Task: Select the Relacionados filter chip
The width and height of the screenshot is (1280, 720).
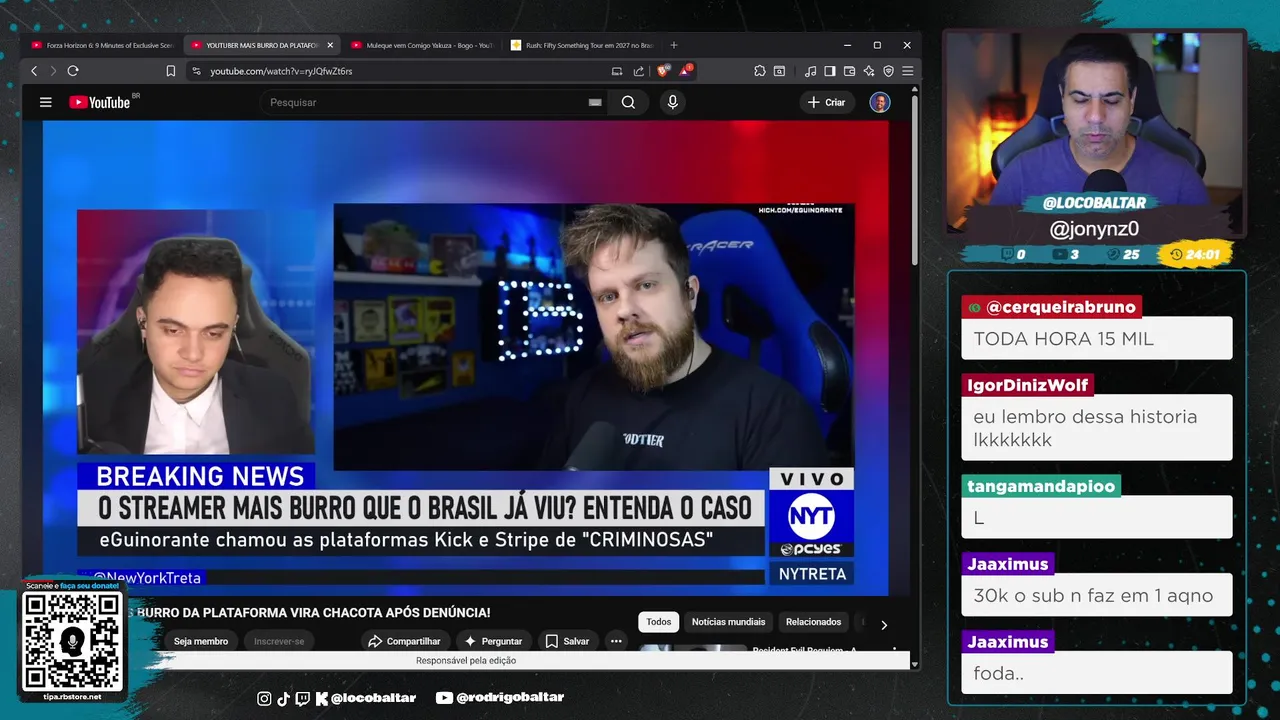Action: pos(813,622)
